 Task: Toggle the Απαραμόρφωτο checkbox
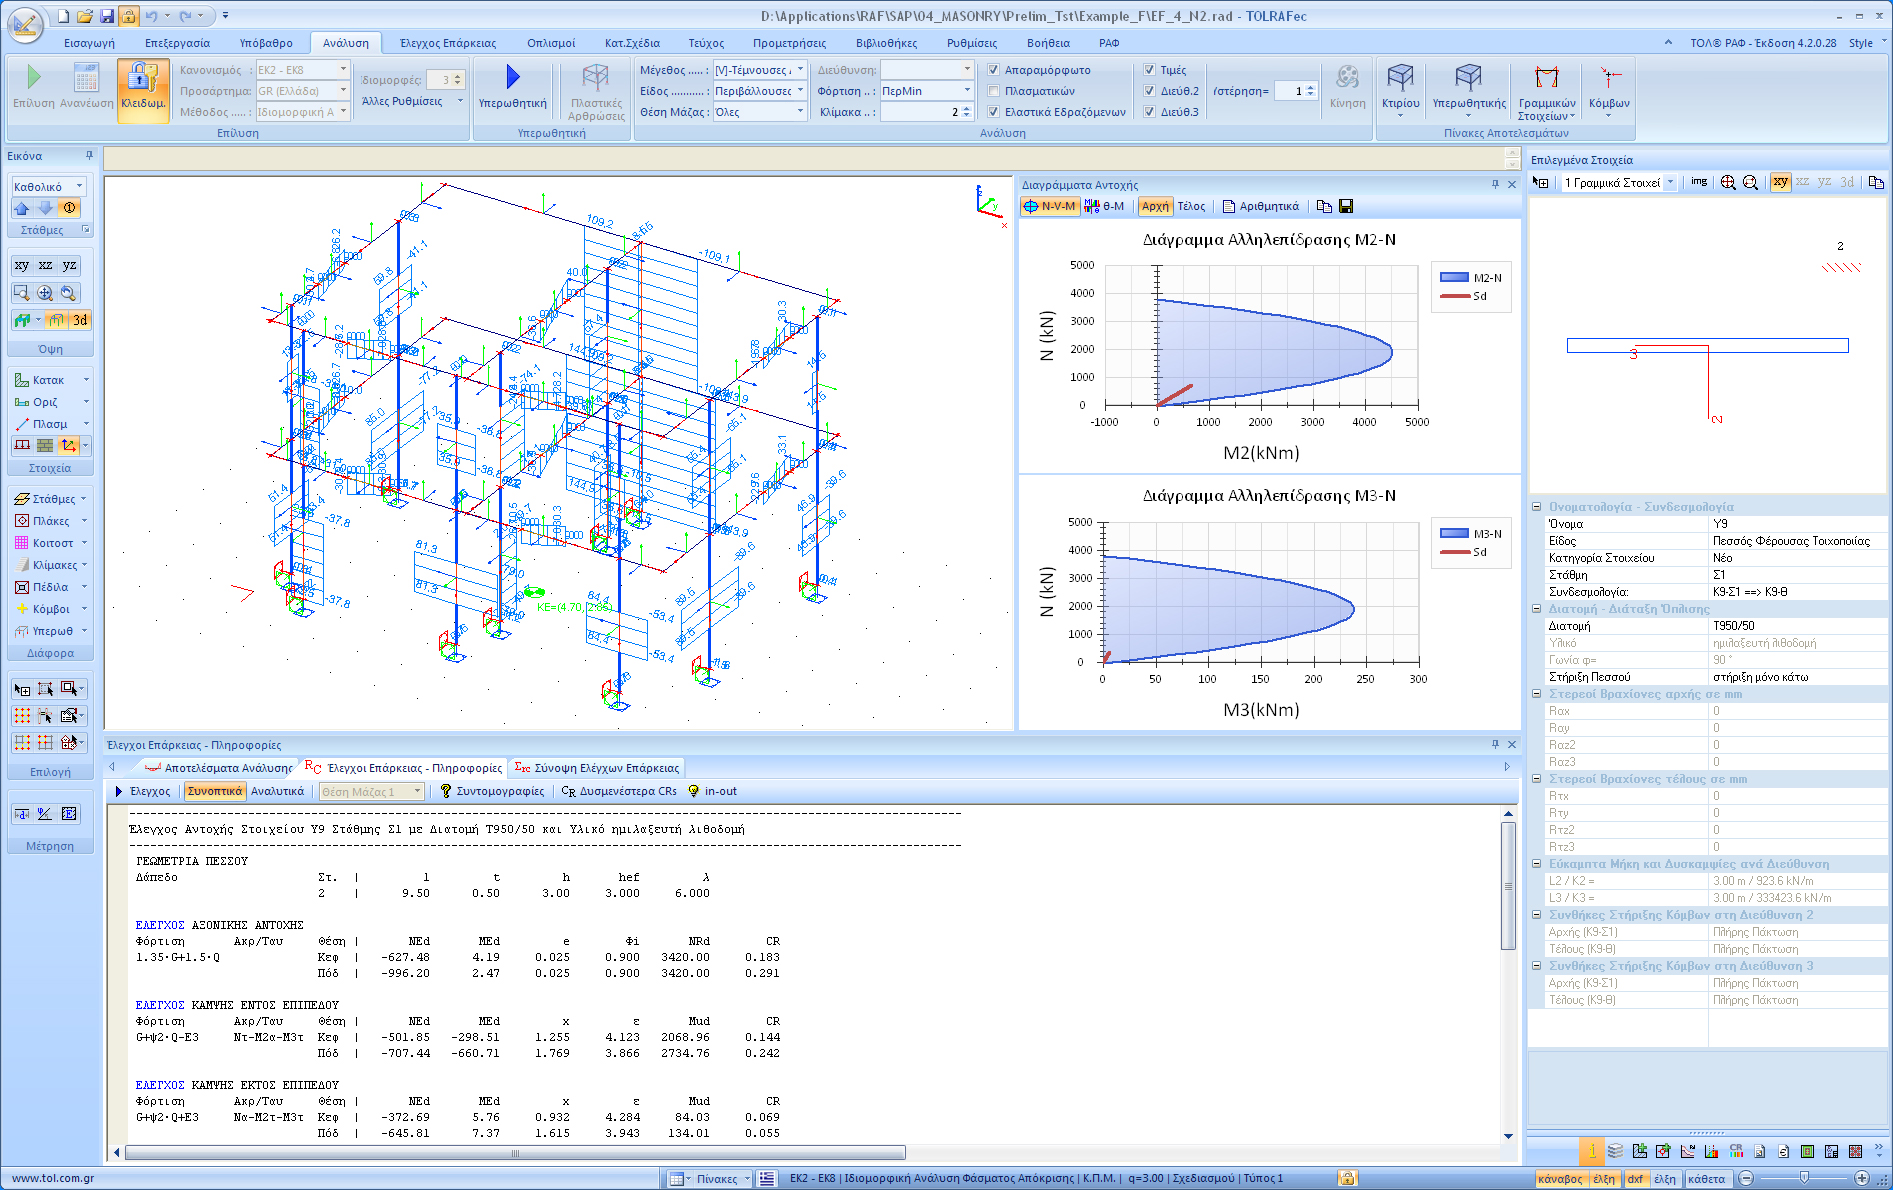click(993, 70)
